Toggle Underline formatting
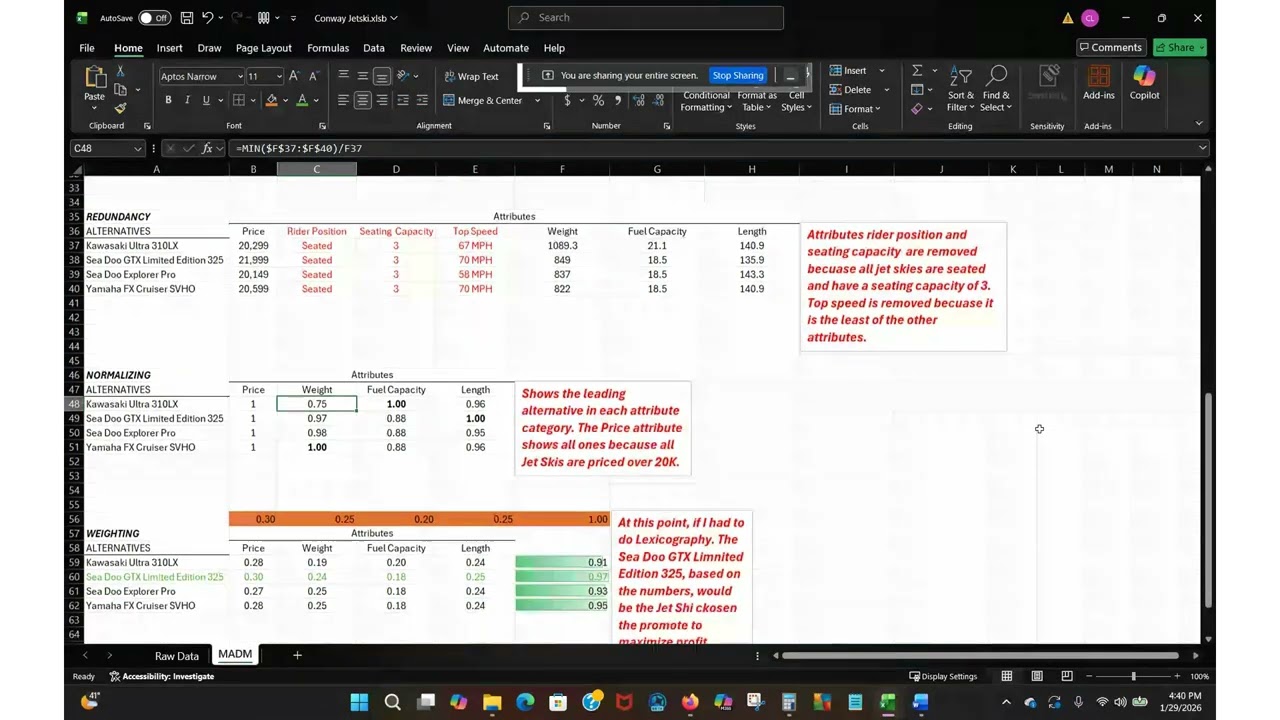The image size is (1280, 720). tap(206, 100)
